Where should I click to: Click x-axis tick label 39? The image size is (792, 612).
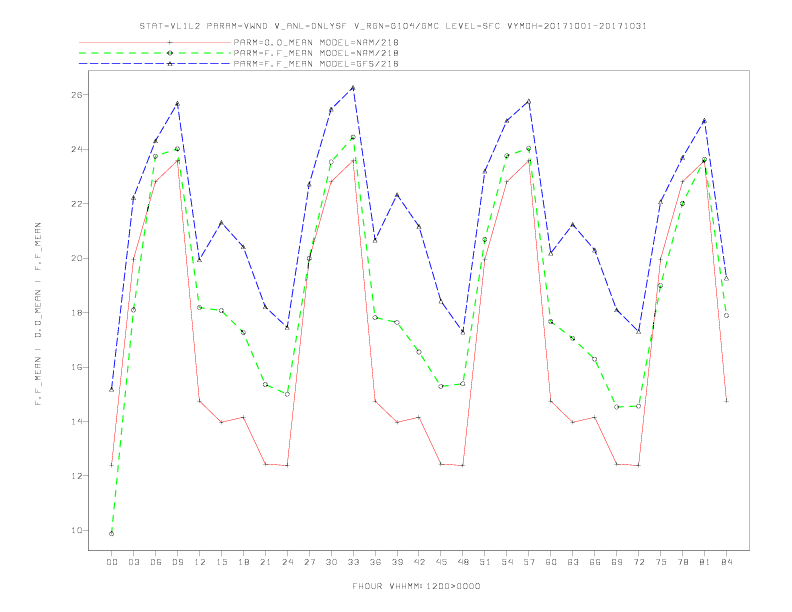[x=397, y=562]
